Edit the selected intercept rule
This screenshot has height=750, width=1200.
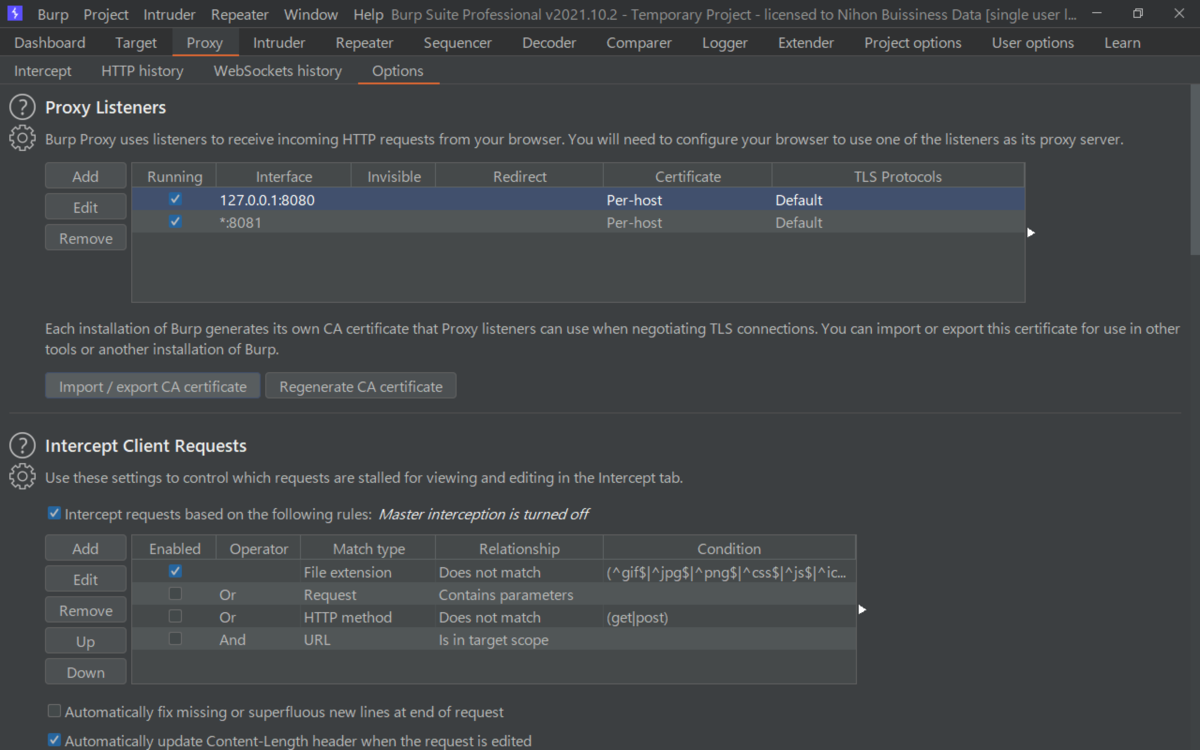86,579
